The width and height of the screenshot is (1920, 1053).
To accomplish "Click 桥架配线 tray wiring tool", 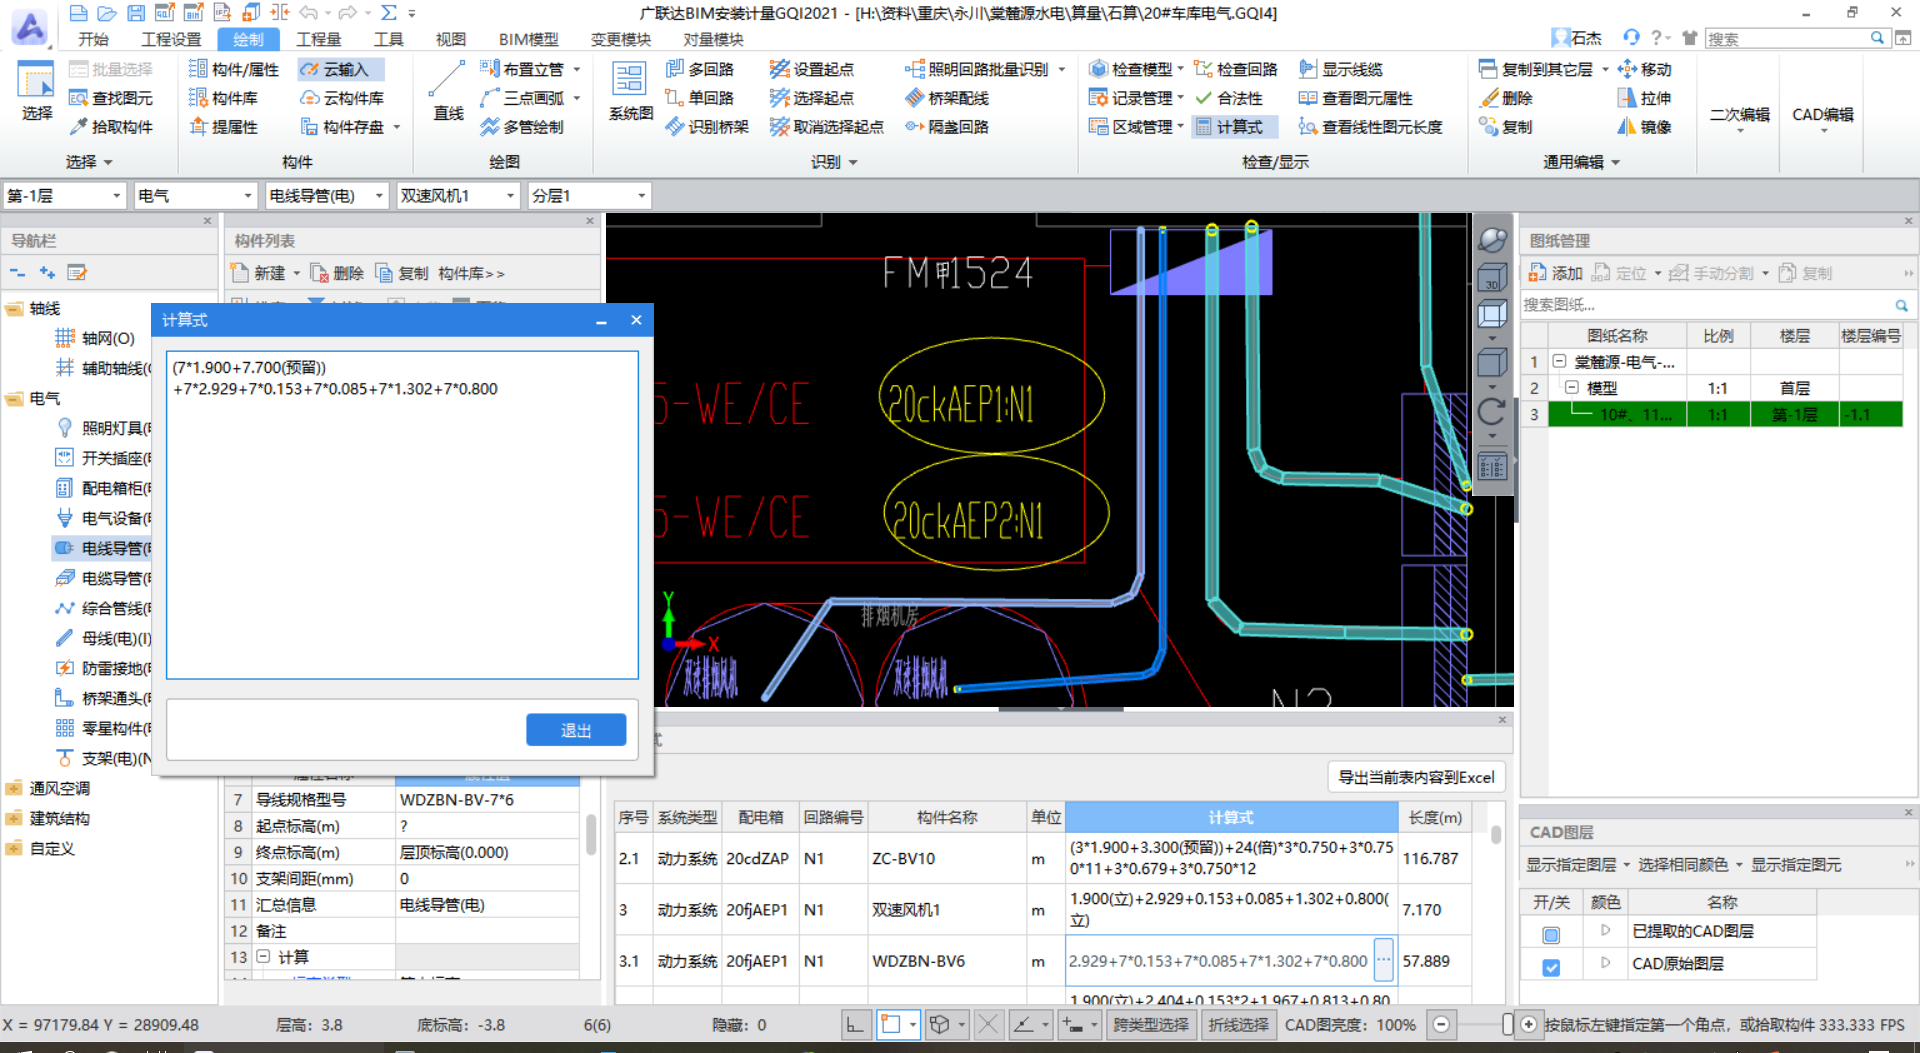I will [x=947, y=98].
